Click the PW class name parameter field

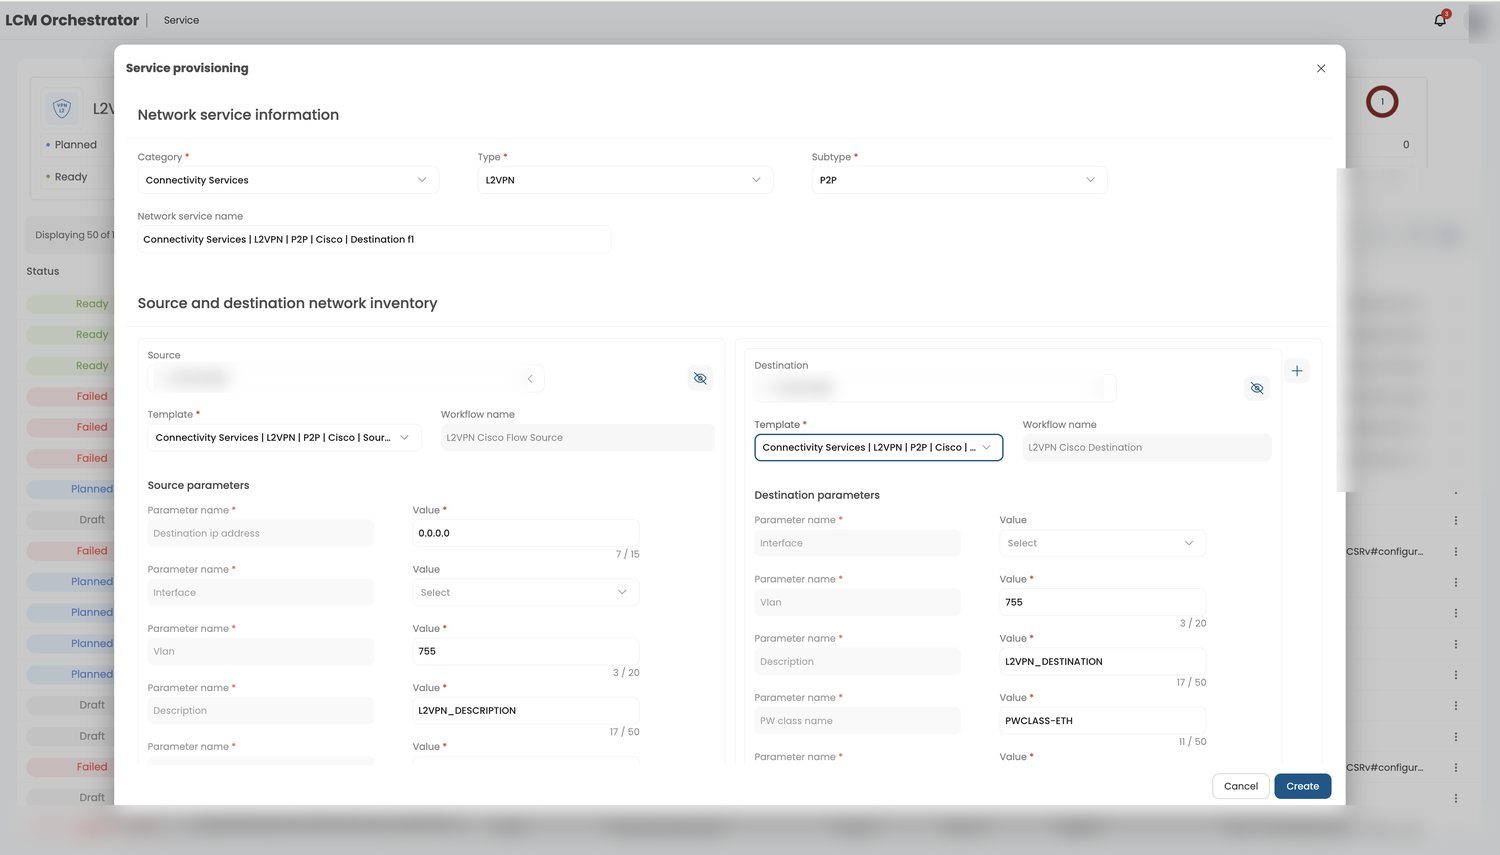point(857,720)
